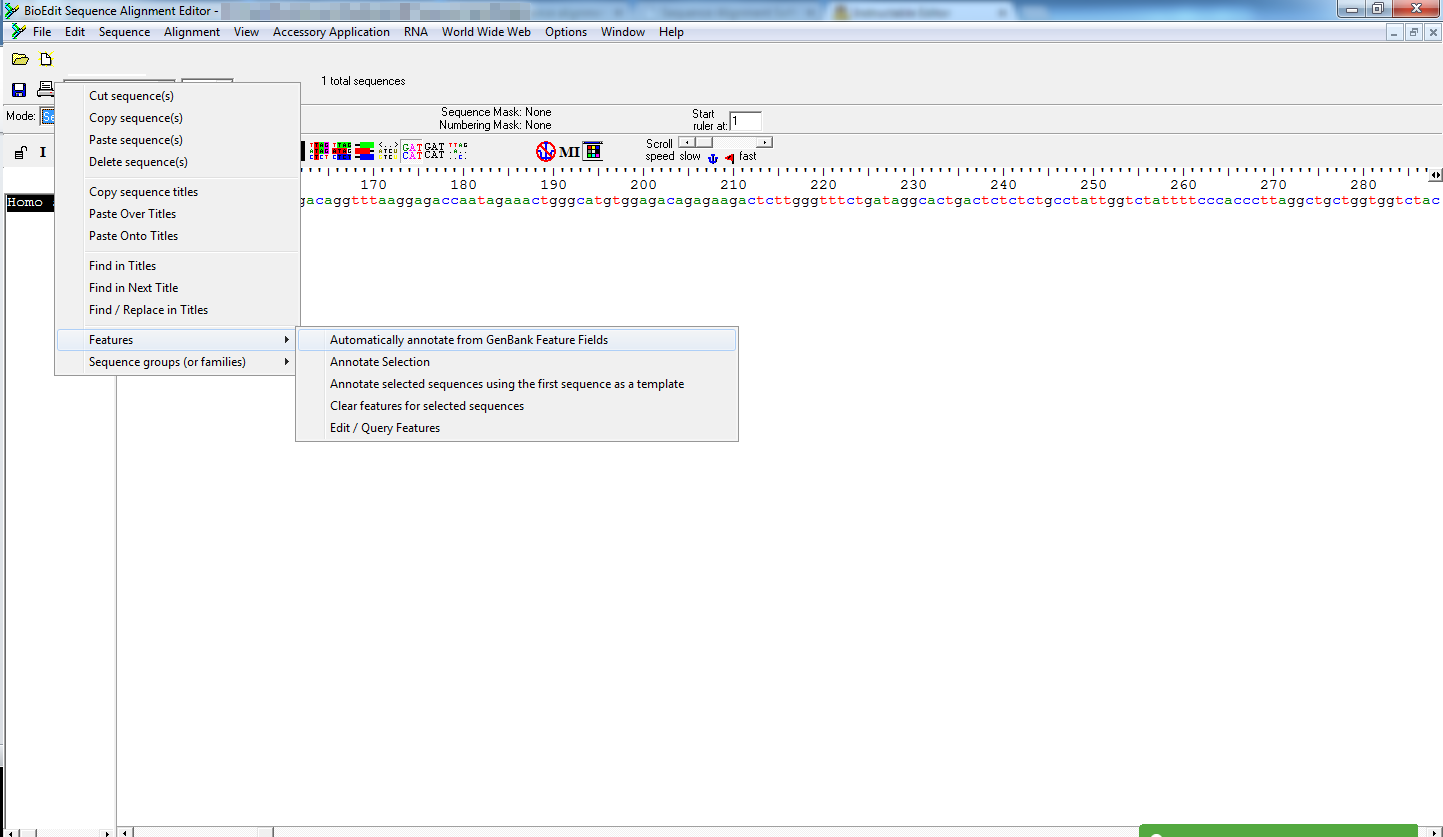Open the Help menu
This screenshot has width=1443, height=837.
point(671,32)
